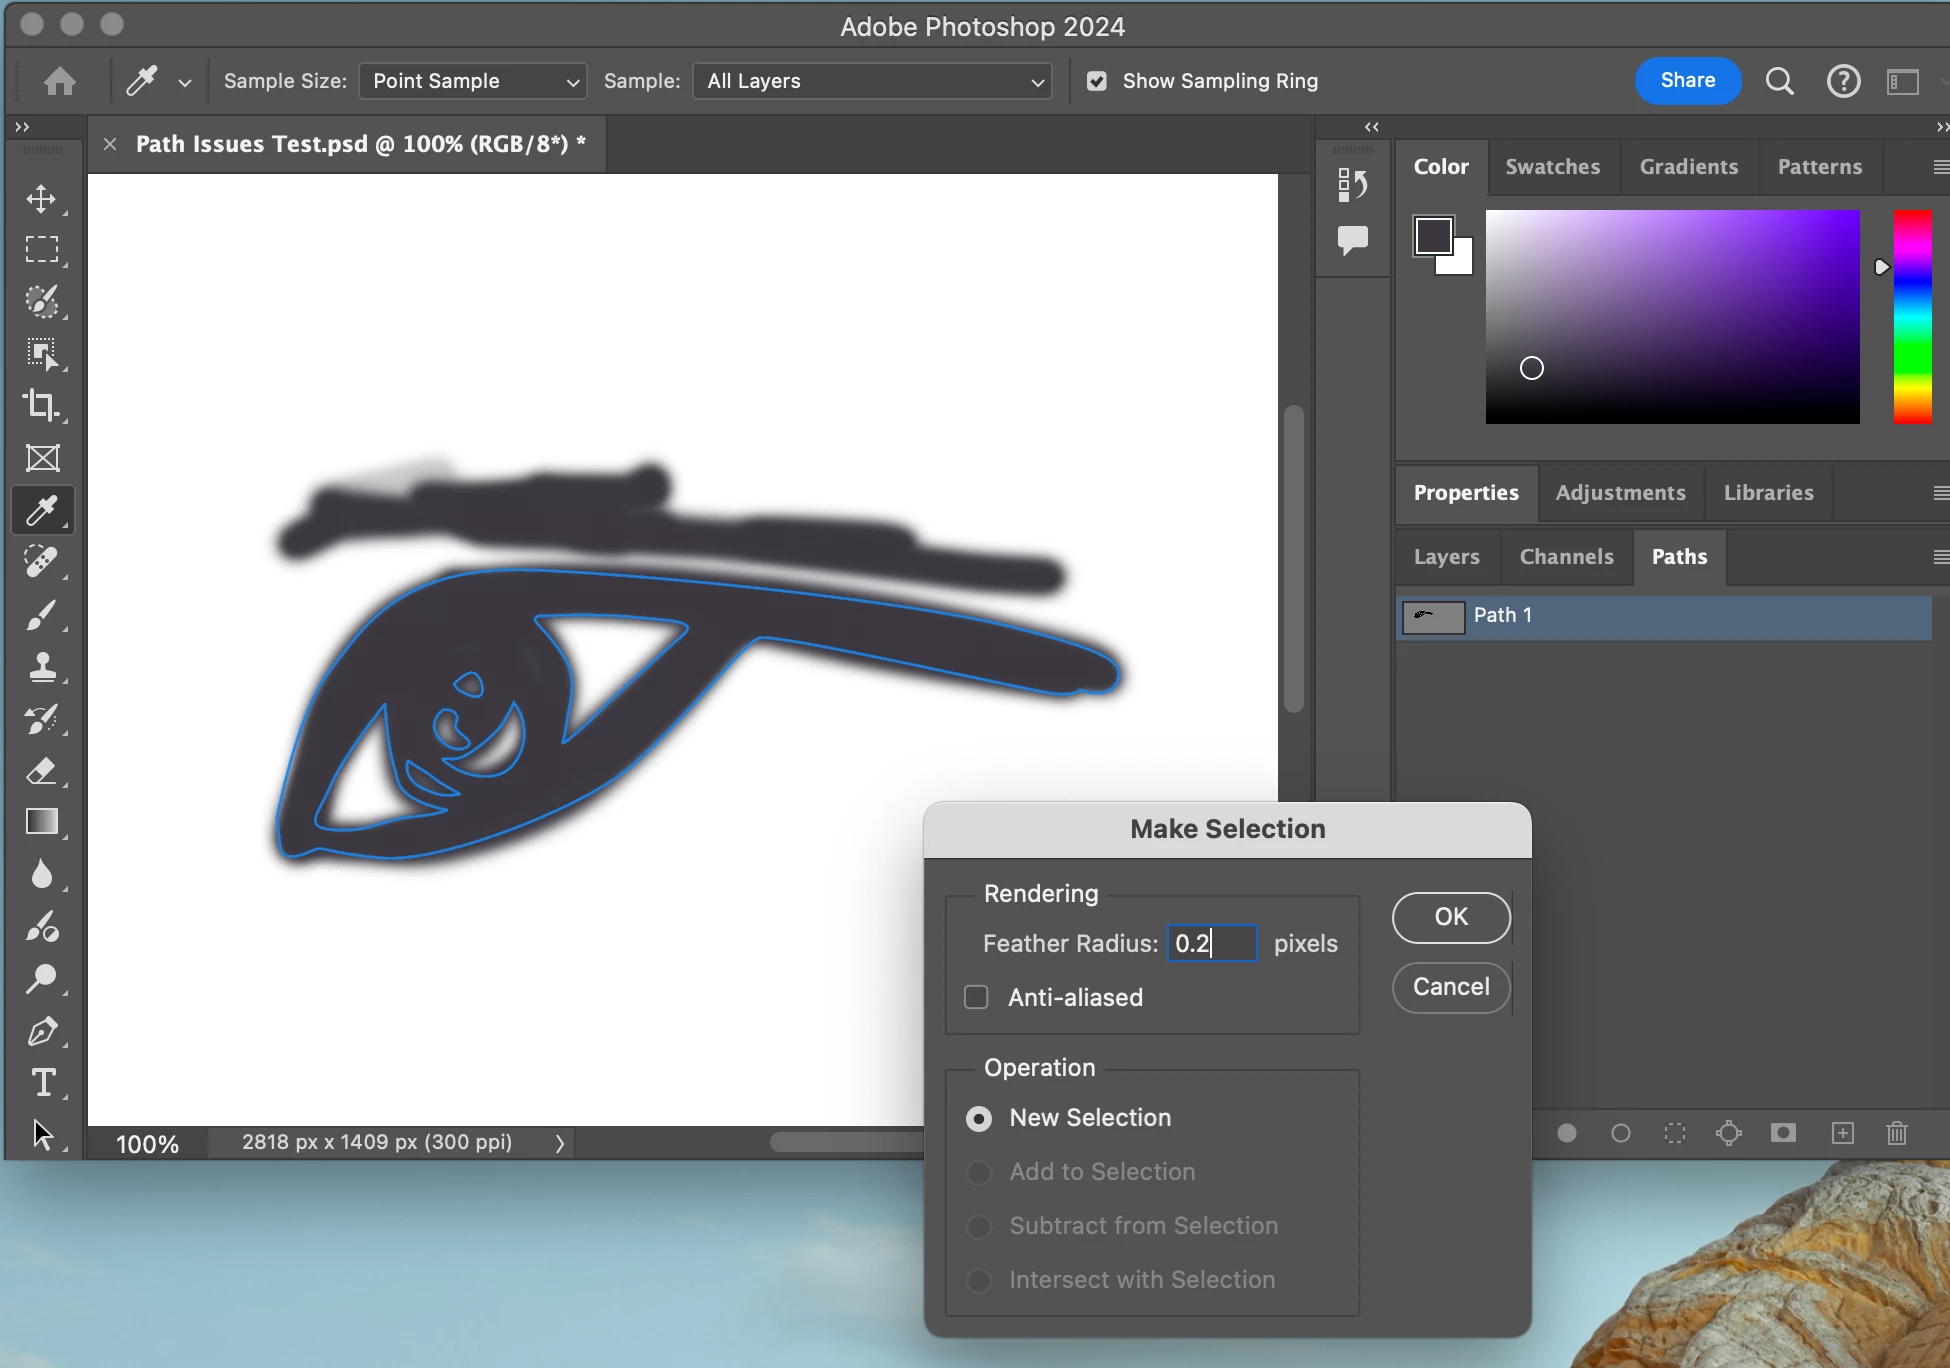The height and width of the screenshot is (1368, 1950).
Task: Switch to the Swatches tab
Action: pos(1552,167)
